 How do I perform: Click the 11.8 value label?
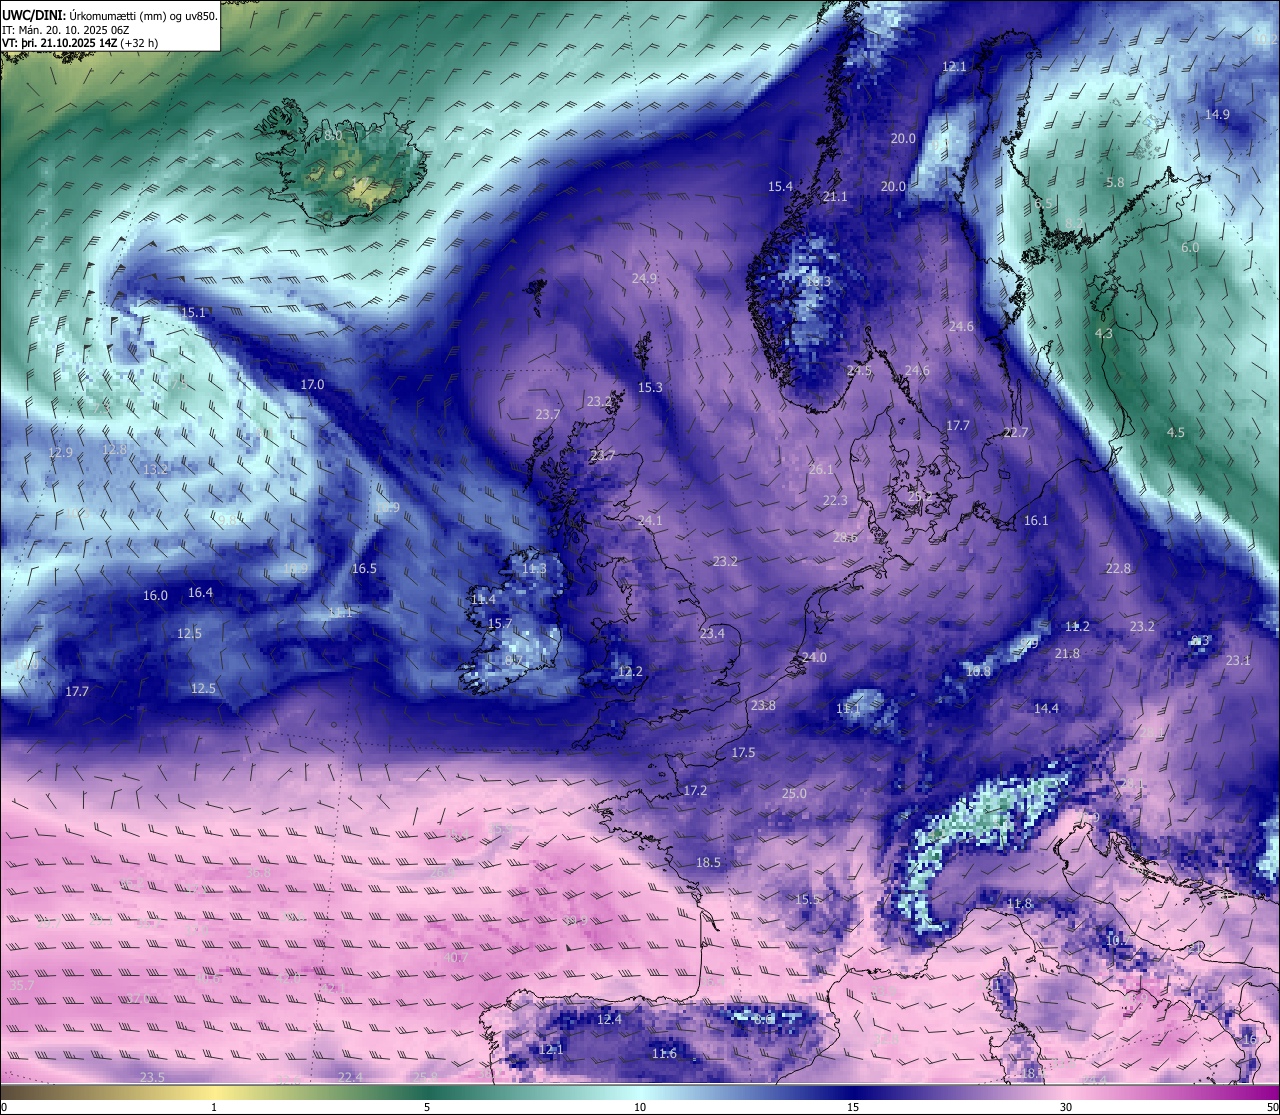tap(1019, 904)
